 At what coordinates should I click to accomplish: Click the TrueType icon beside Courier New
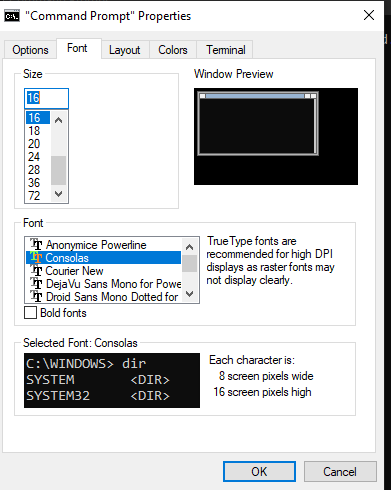tap(36, 270)
